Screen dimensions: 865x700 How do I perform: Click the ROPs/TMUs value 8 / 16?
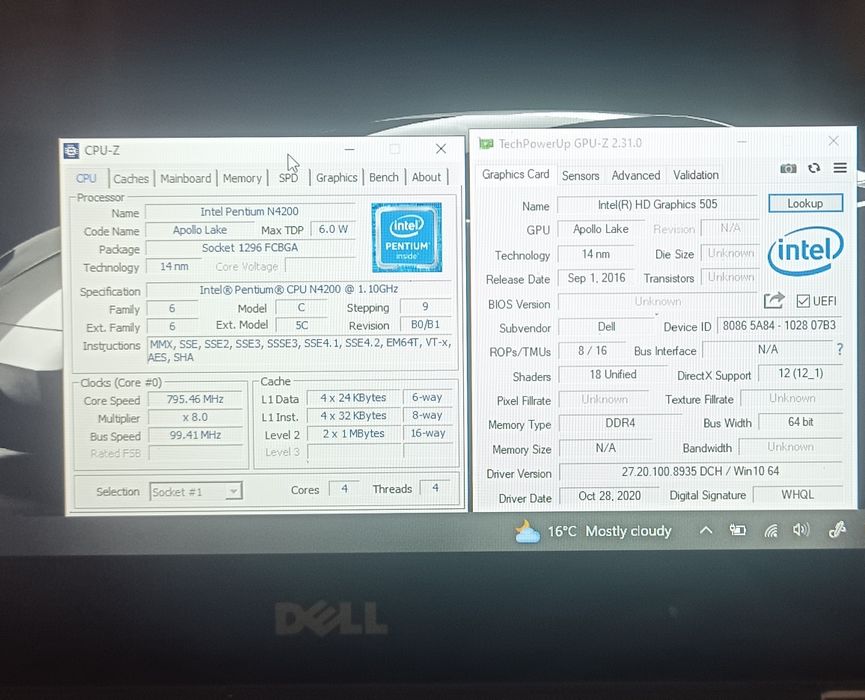pos(592,351)
